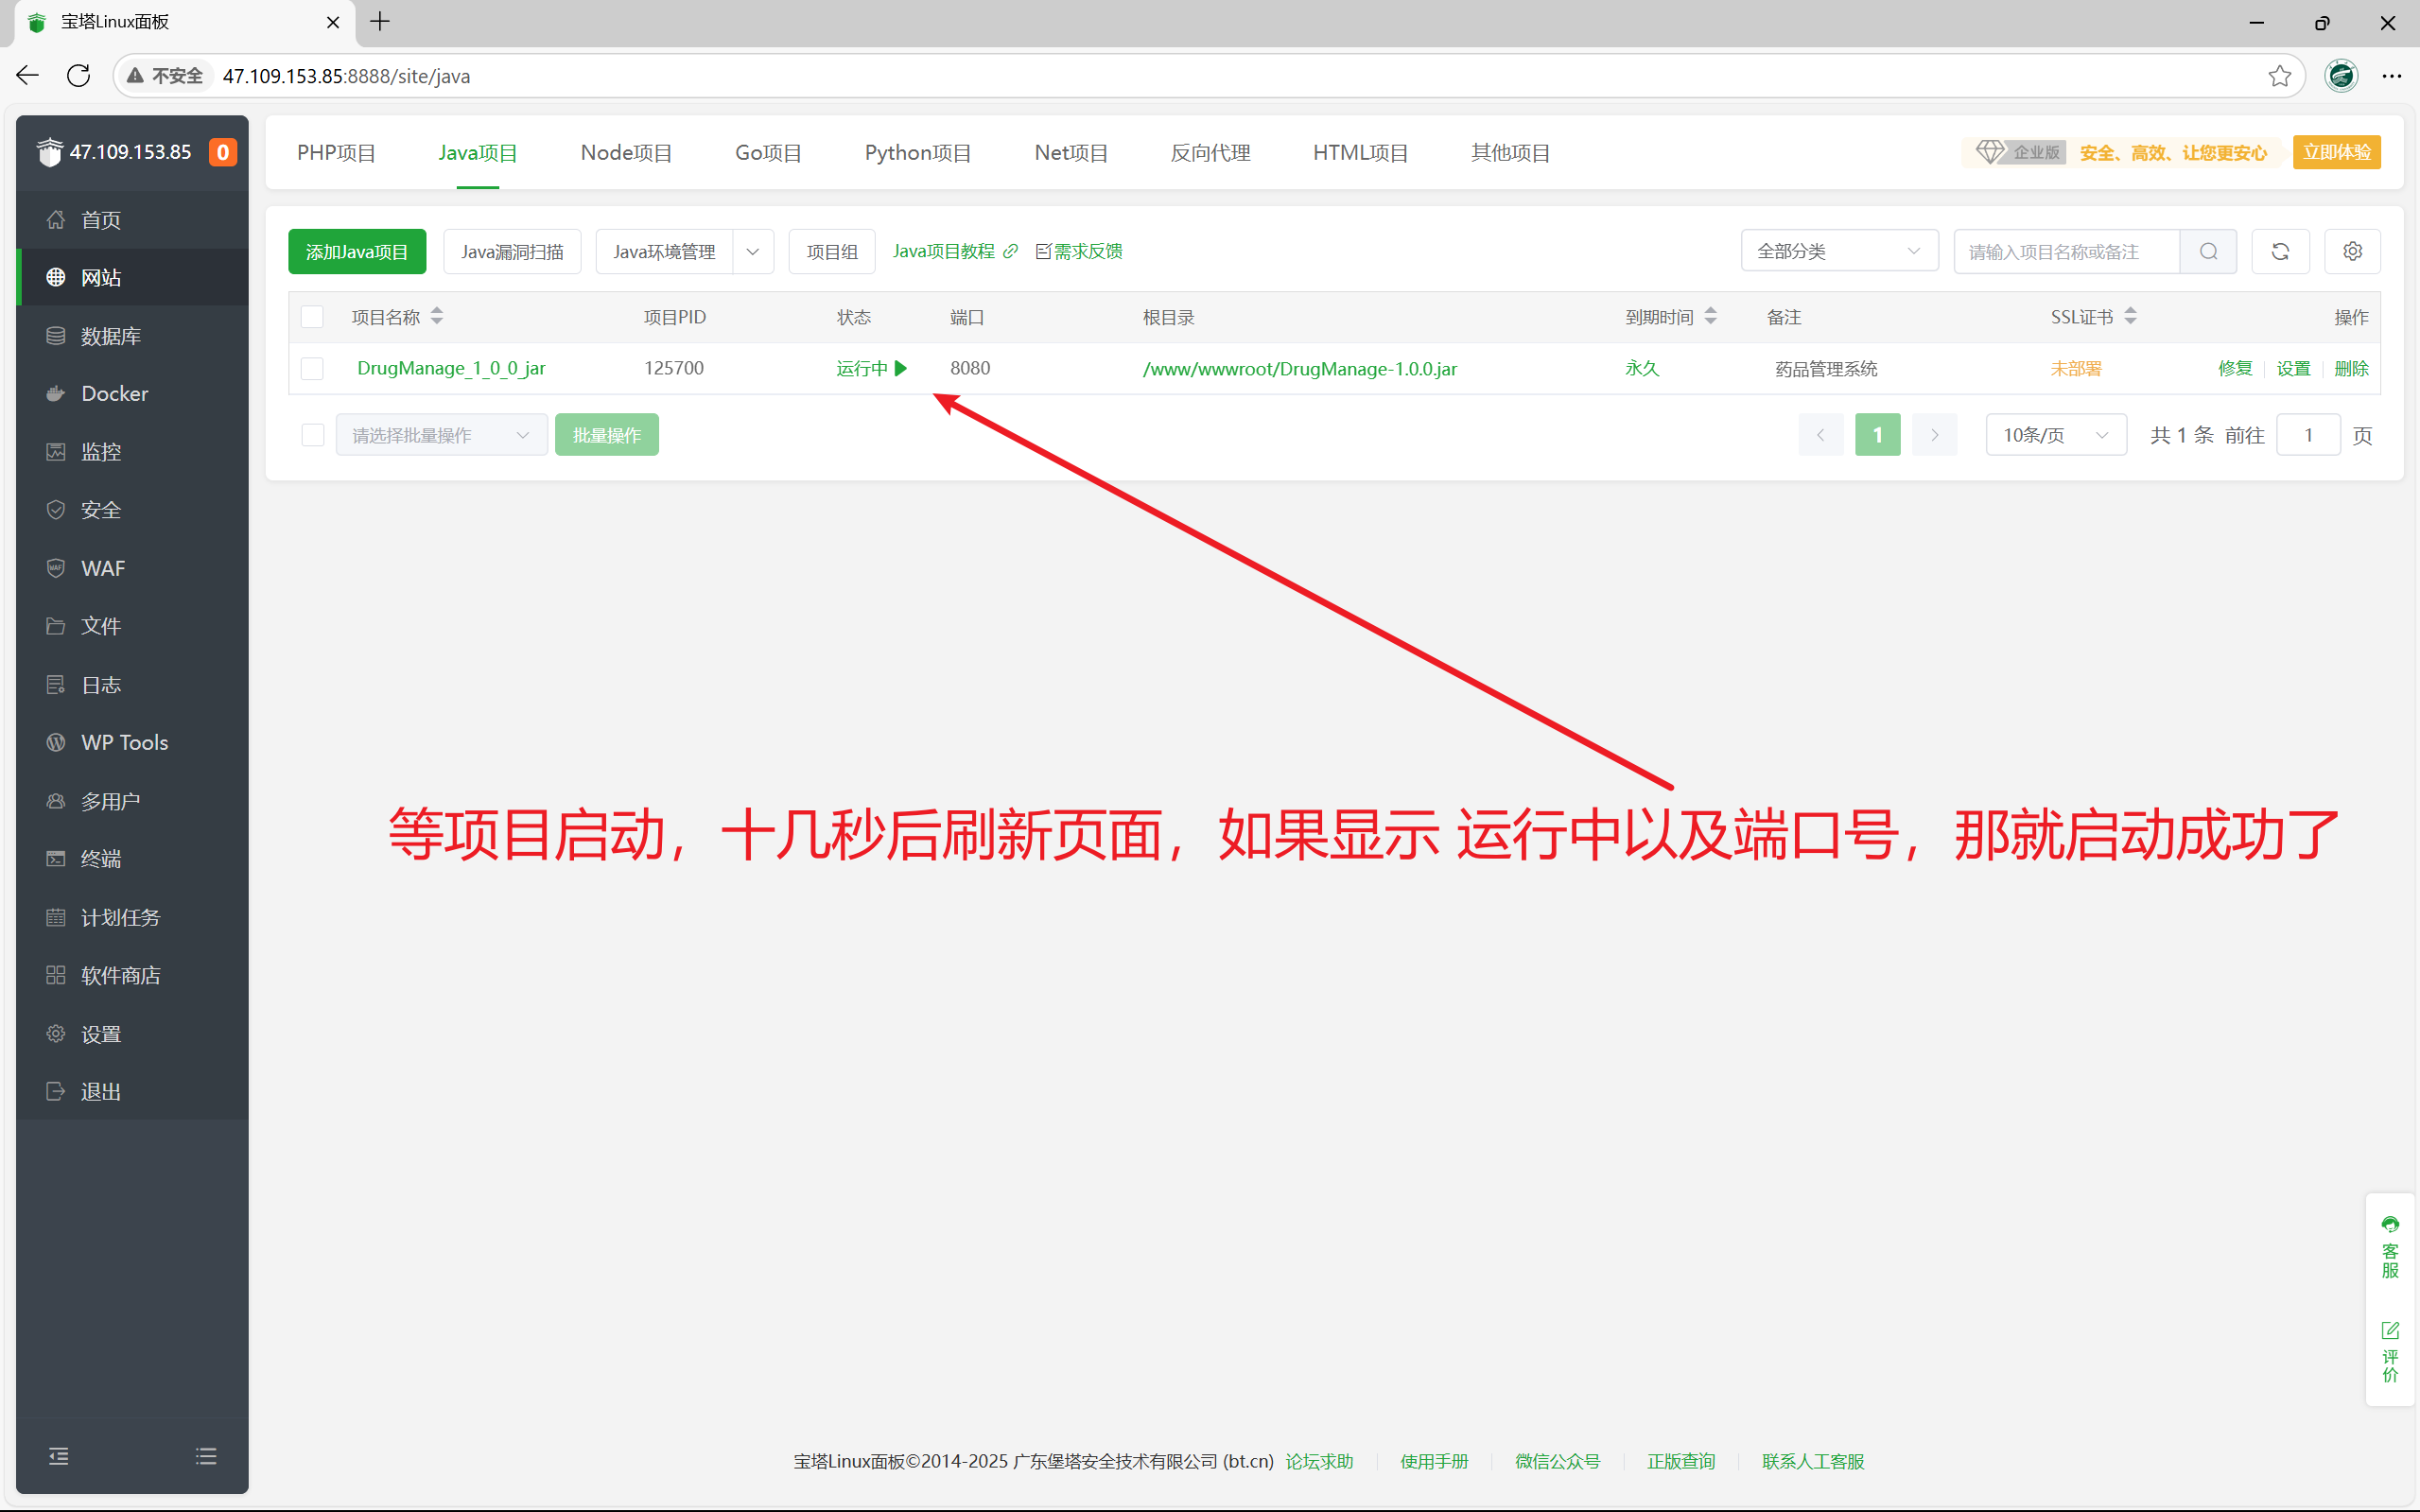2420x1512 pixels.
Task: Click the 添加Java项目 button
Action: [x=357, y=251]
